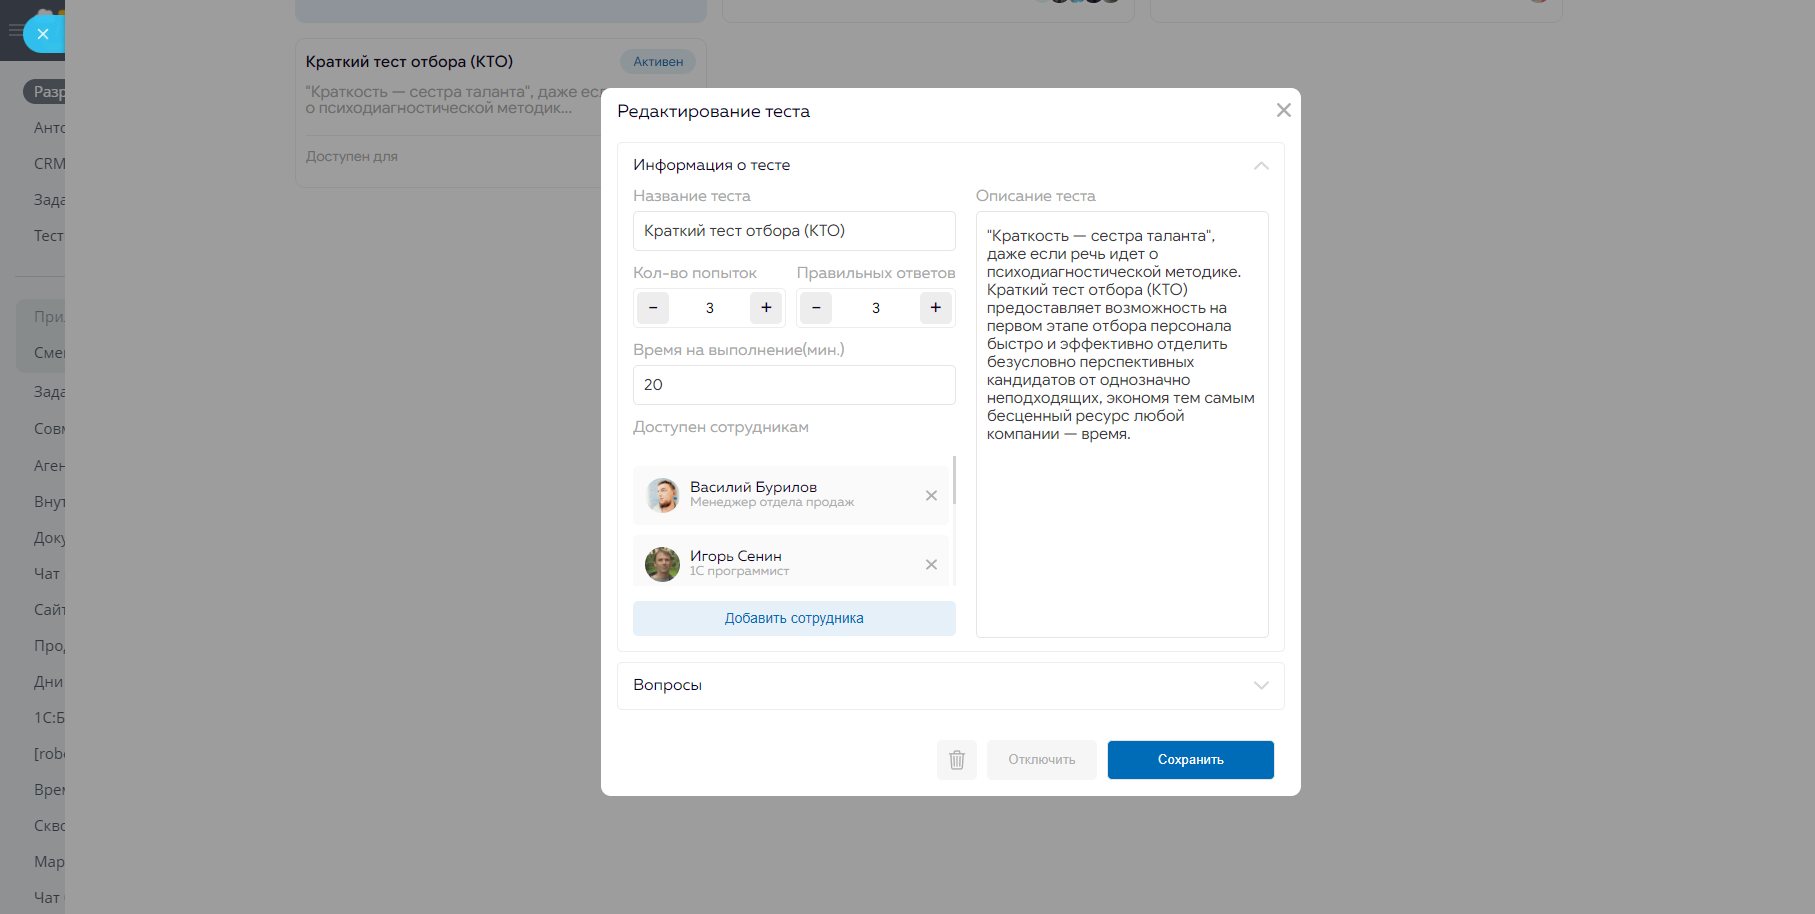Viewport: 1815px width, 914px height.
Task: Increase Правильных ответов with plus button
Action: (x=935, y=308)
